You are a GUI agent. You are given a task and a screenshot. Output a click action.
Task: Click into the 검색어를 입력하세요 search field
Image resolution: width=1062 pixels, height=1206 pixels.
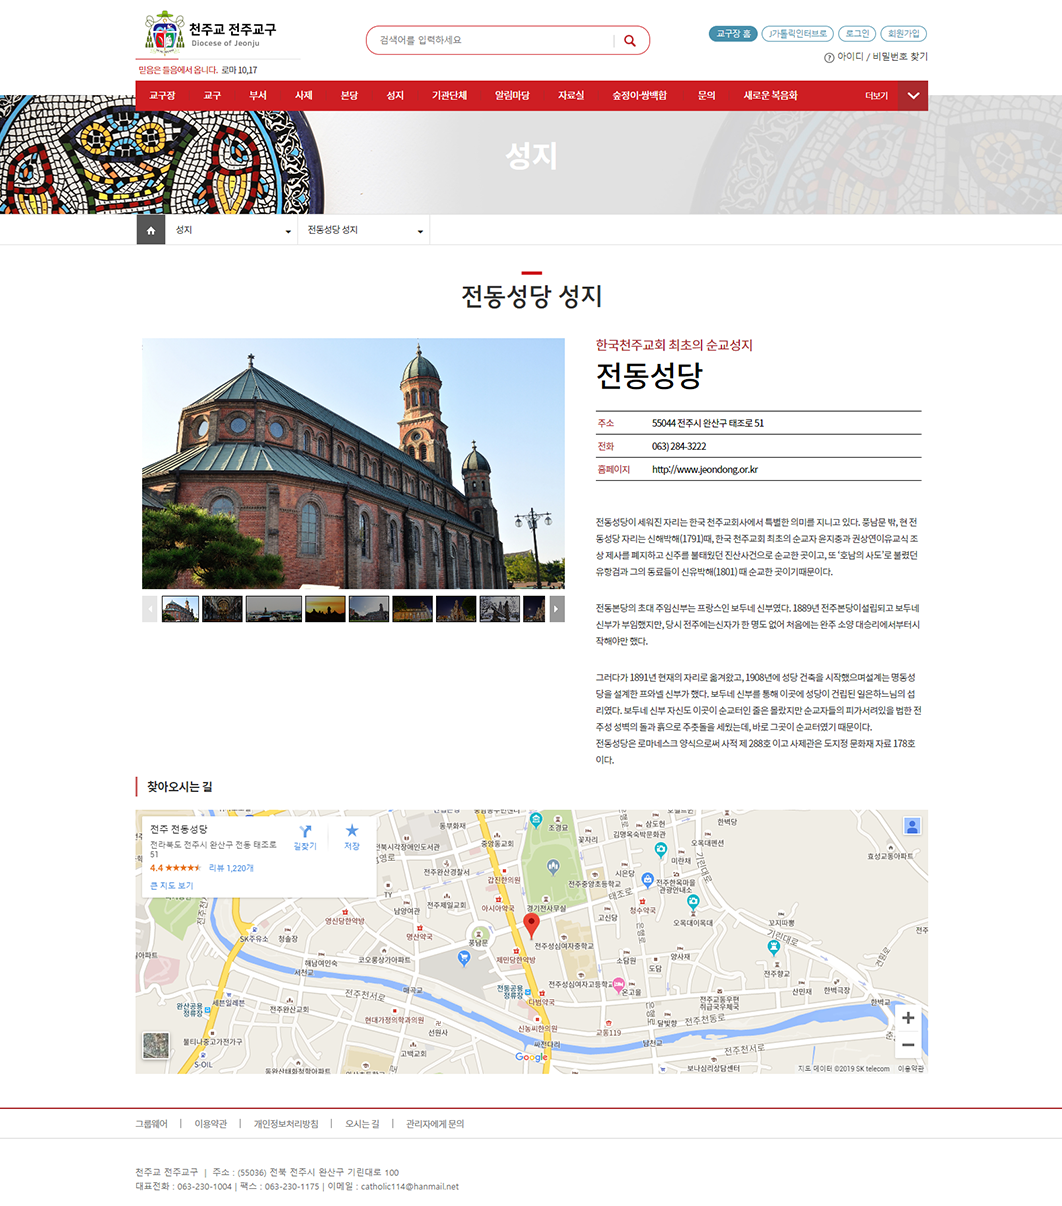[x=492, y=41]
